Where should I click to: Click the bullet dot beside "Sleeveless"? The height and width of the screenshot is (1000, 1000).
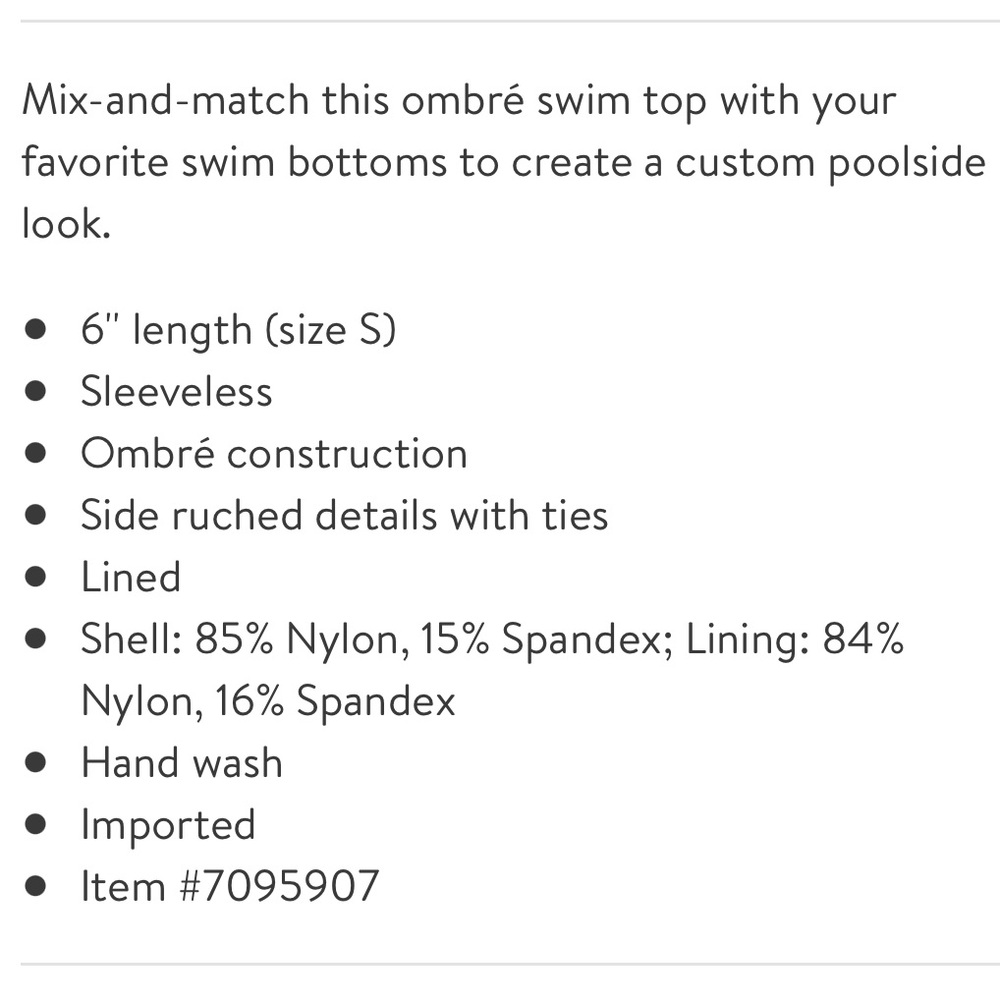click(37, 392)
